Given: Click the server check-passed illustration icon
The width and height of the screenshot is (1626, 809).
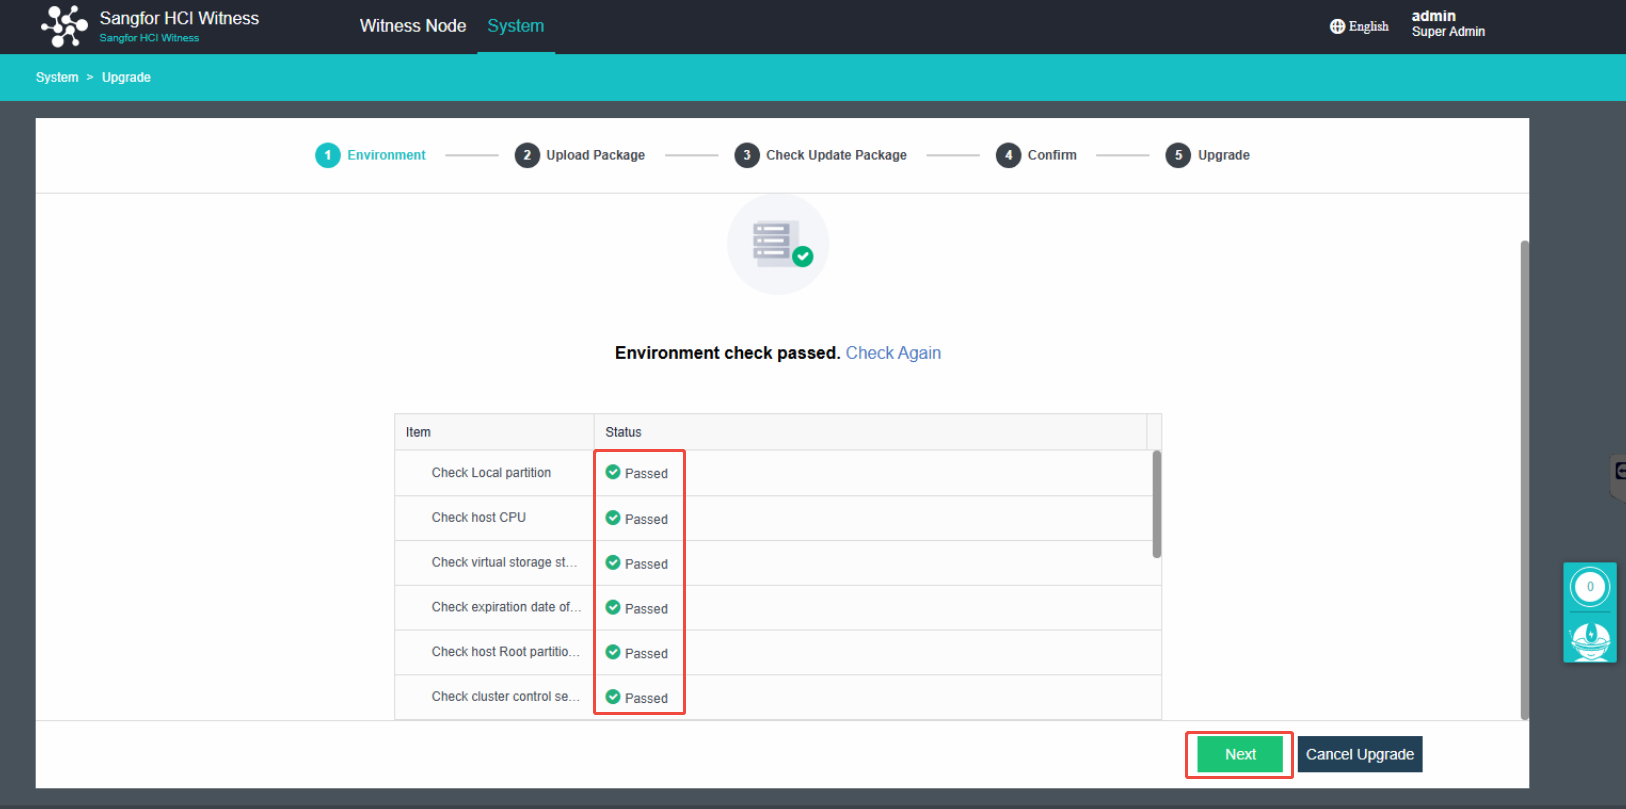Looking at the screenshot, I should pyautogui.click(x=778, y=244).
